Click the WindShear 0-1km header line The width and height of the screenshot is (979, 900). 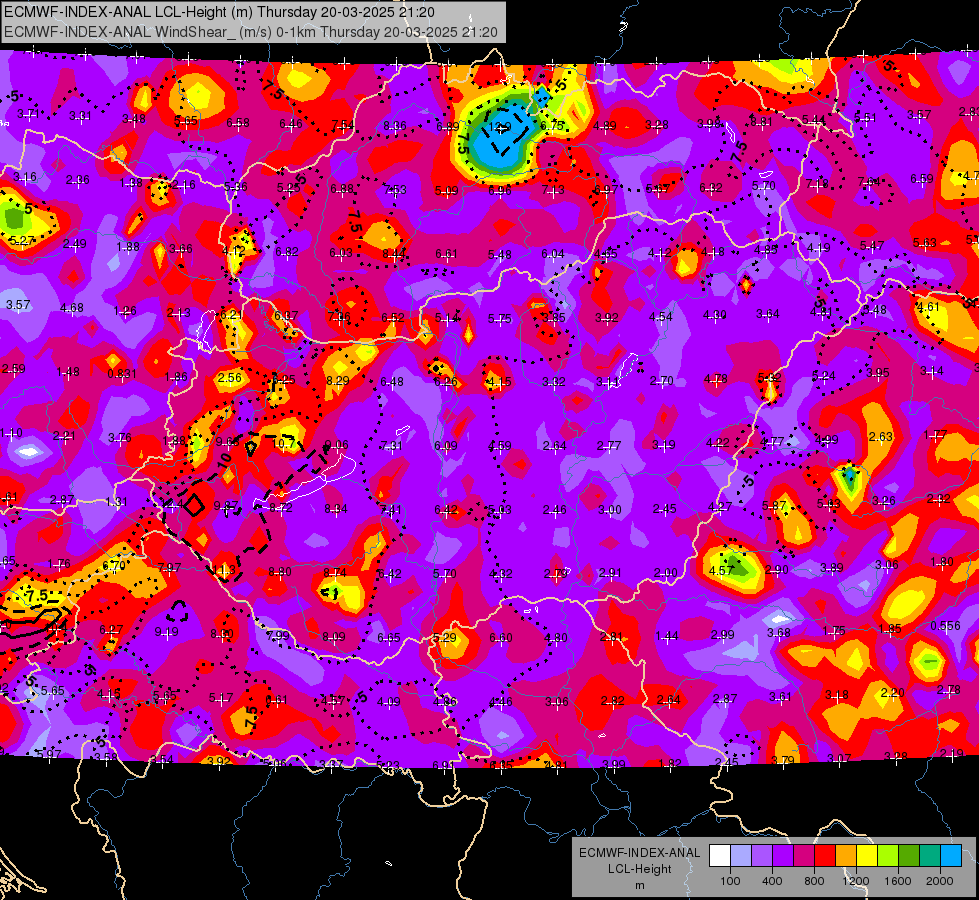[x=251, y=32]
